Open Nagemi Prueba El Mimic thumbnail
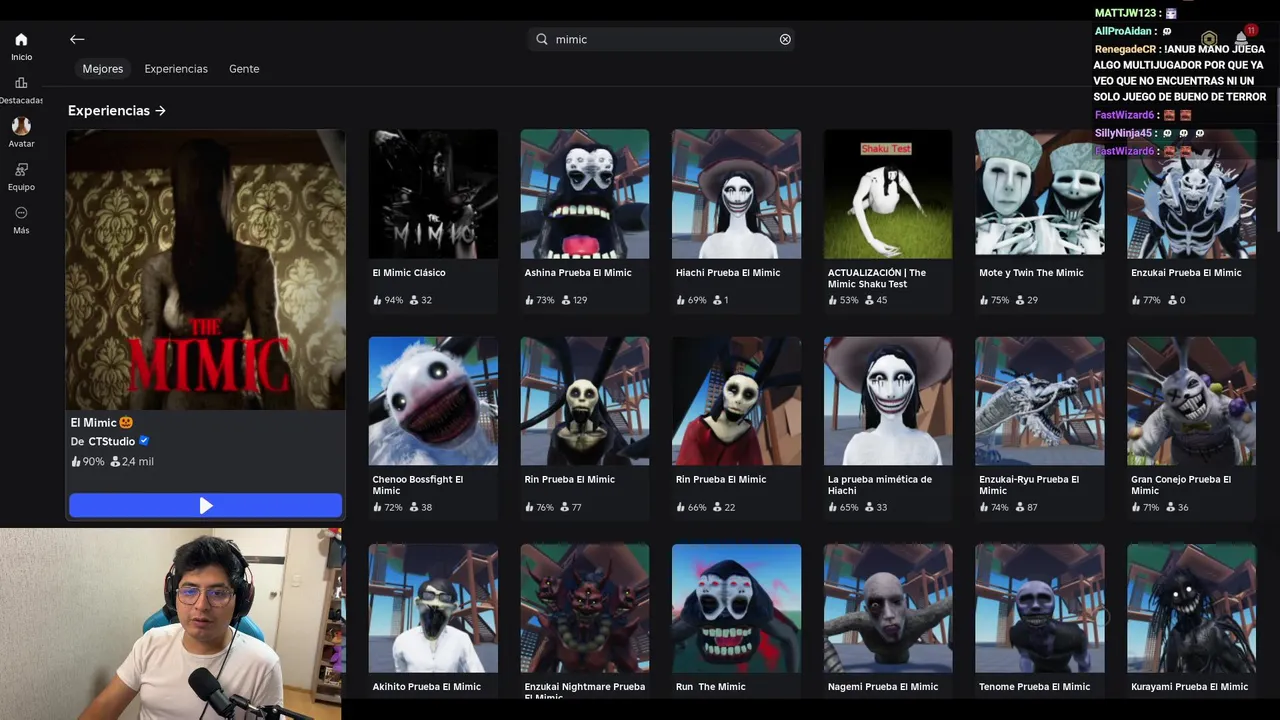 (888, 608)
